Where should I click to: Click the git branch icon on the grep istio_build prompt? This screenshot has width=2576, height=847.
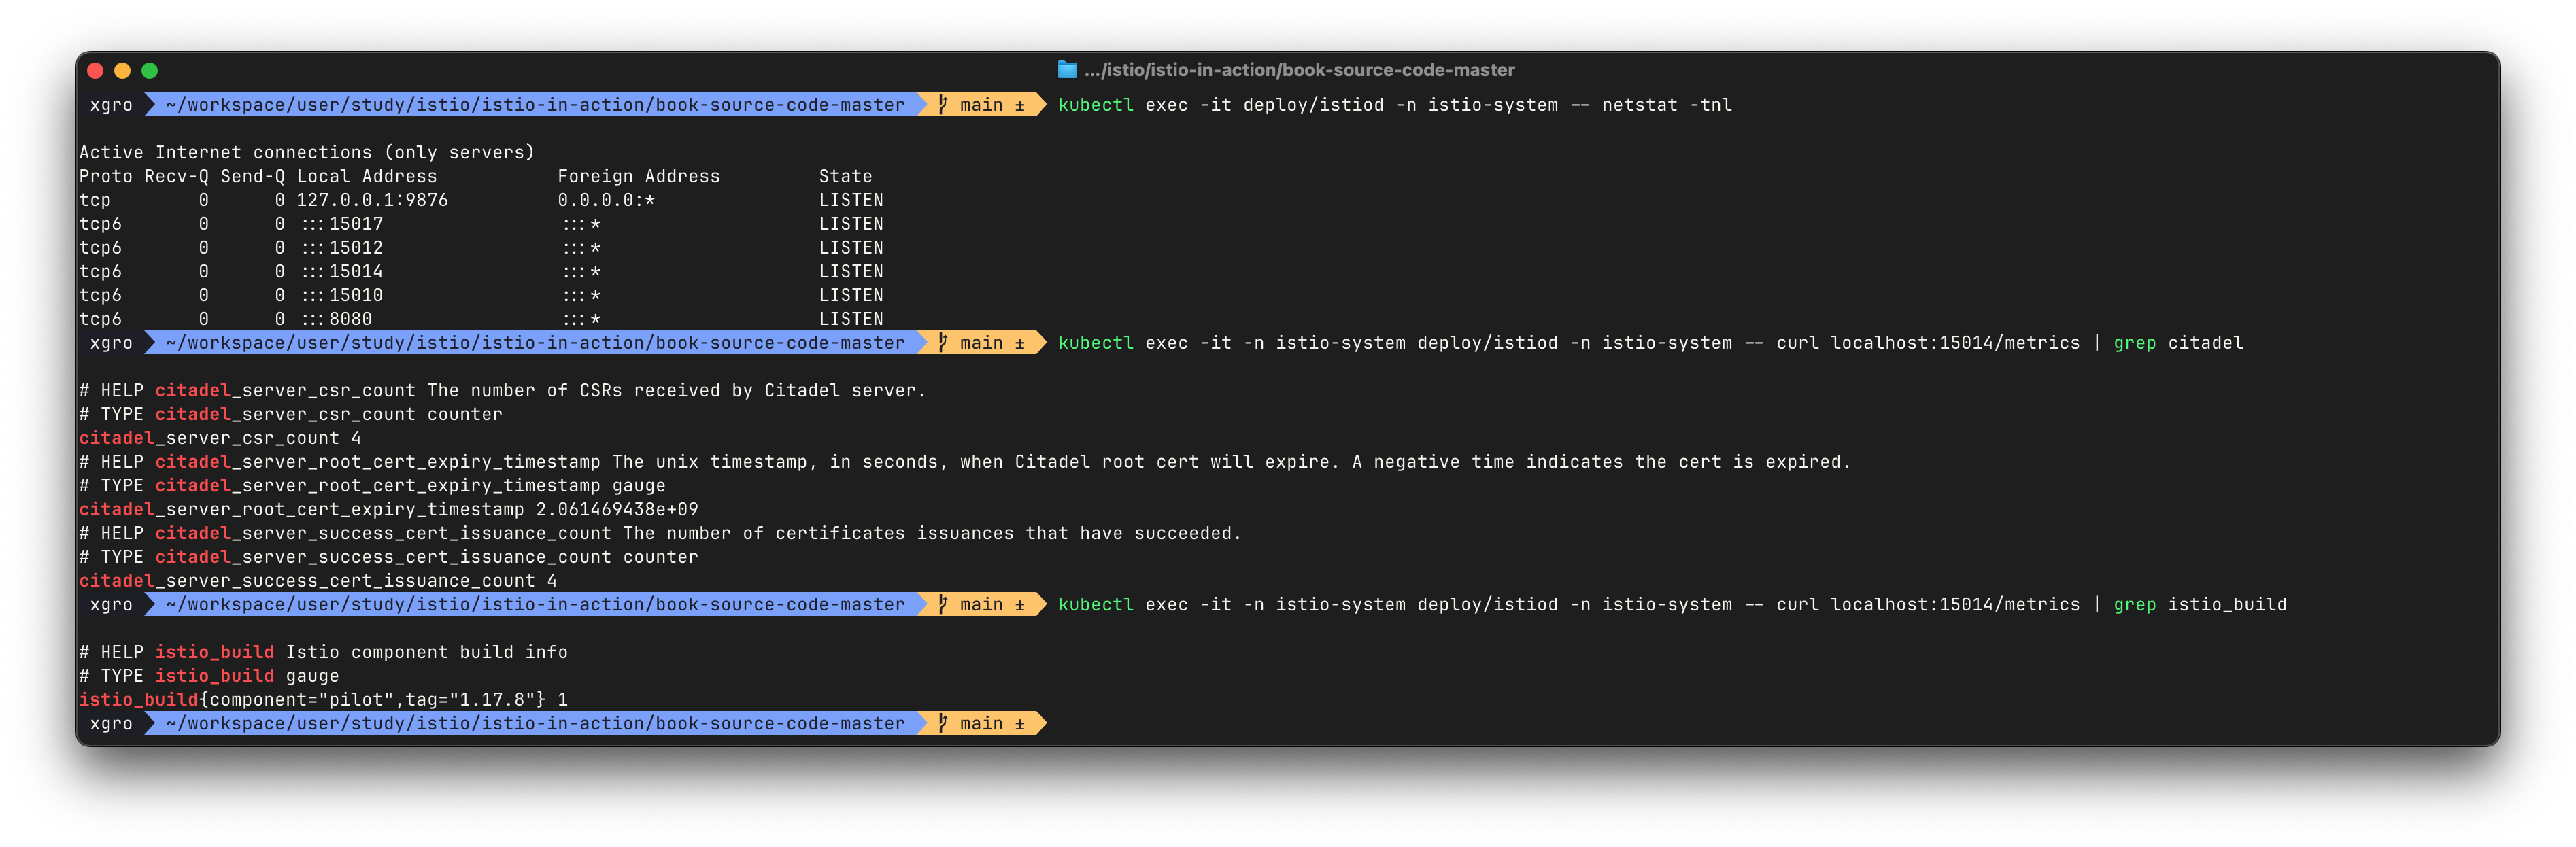coord(943,605)
